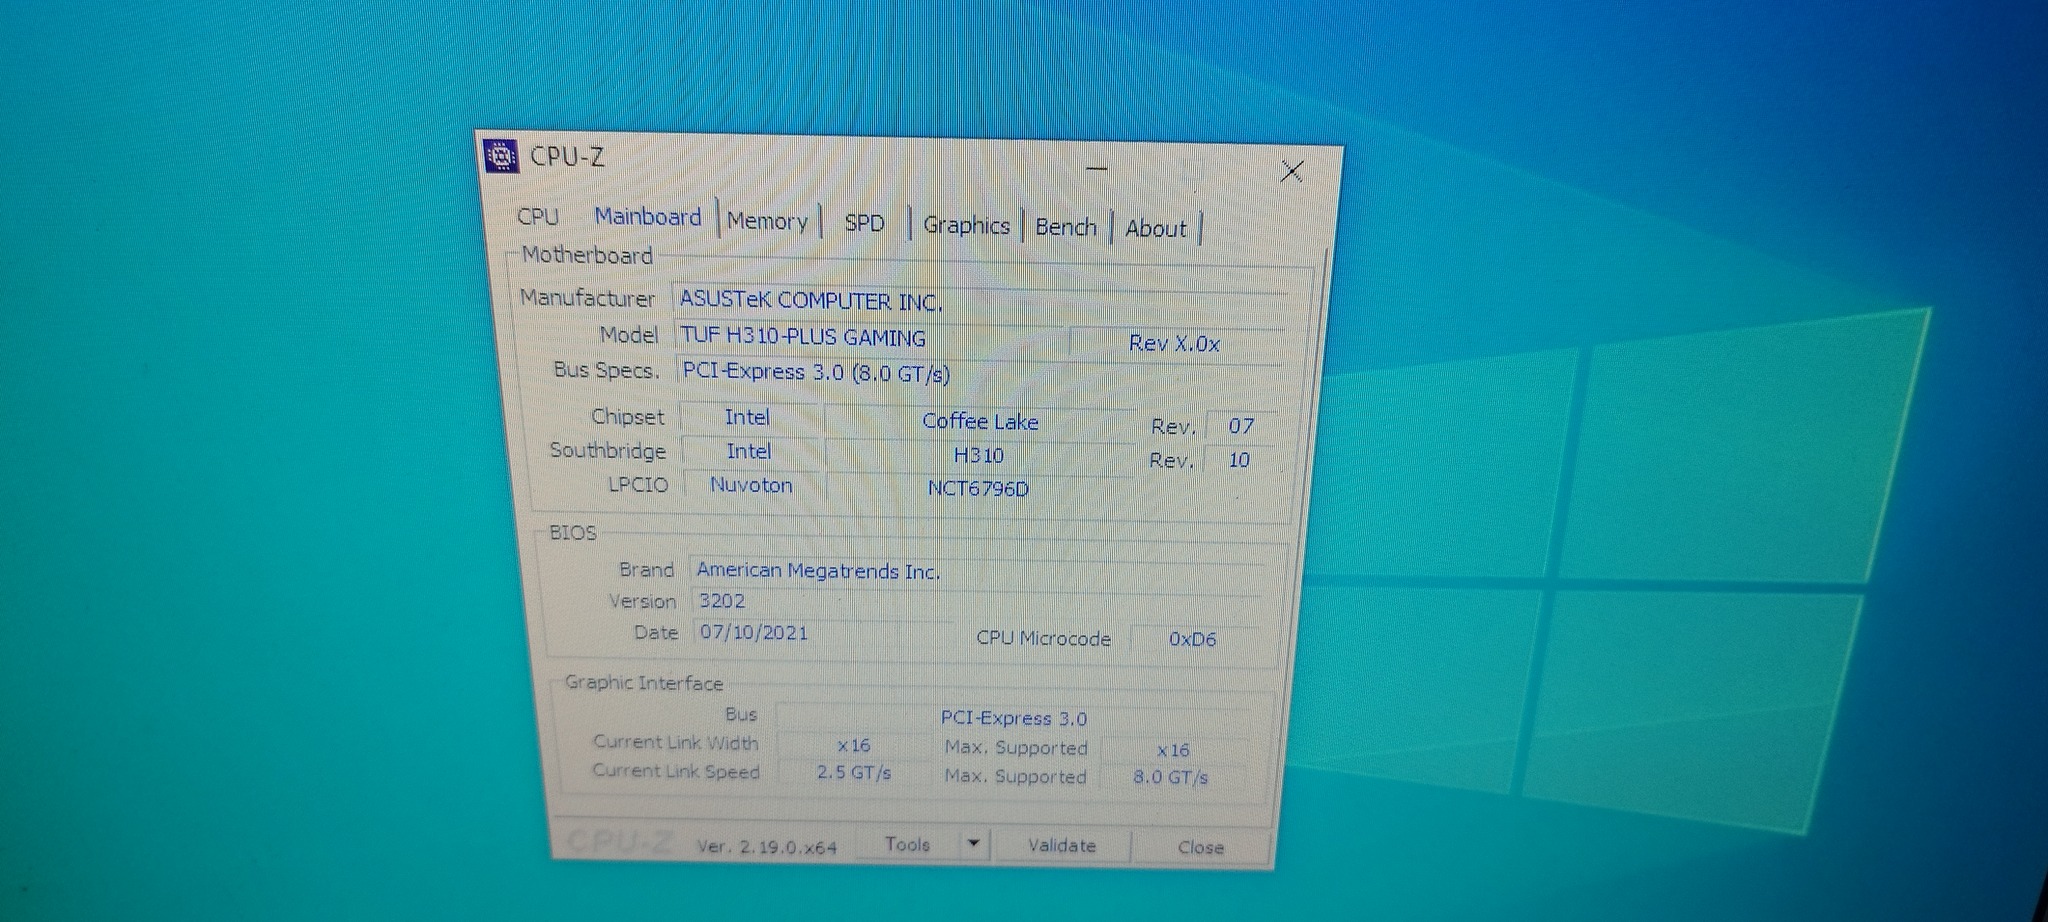The height and width of the screenshot is (922, 2048).
Task: Click the Nuvoton LPCIO vendor value
Action: [751, 485]
